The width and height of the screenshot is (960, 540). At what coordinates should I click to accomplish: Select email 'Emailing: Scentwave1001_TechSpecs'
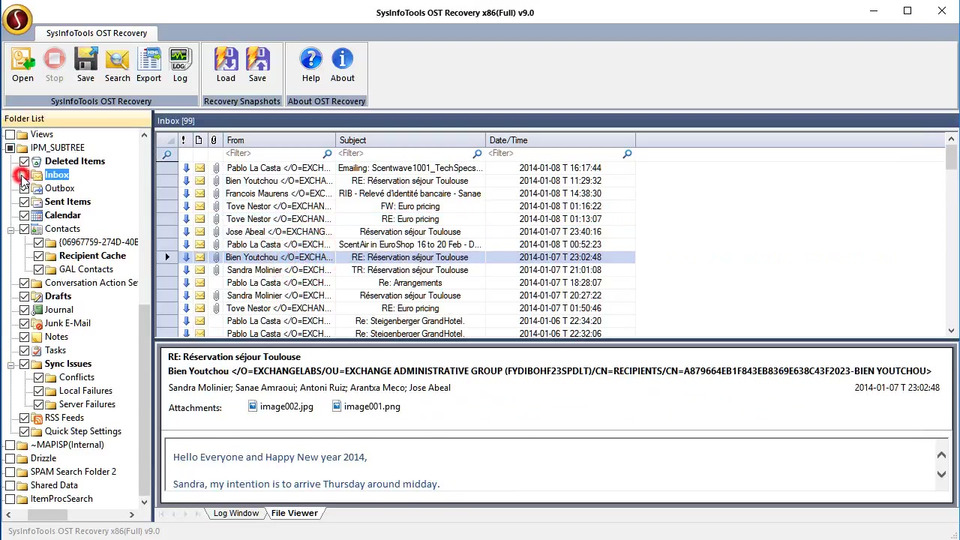396,168
